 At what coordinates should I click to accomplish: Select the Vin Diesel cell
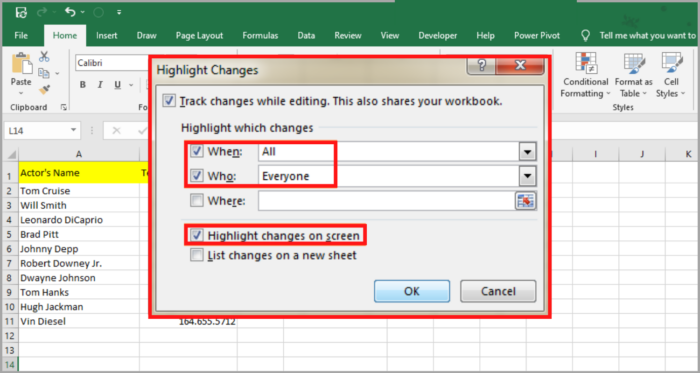79,321
